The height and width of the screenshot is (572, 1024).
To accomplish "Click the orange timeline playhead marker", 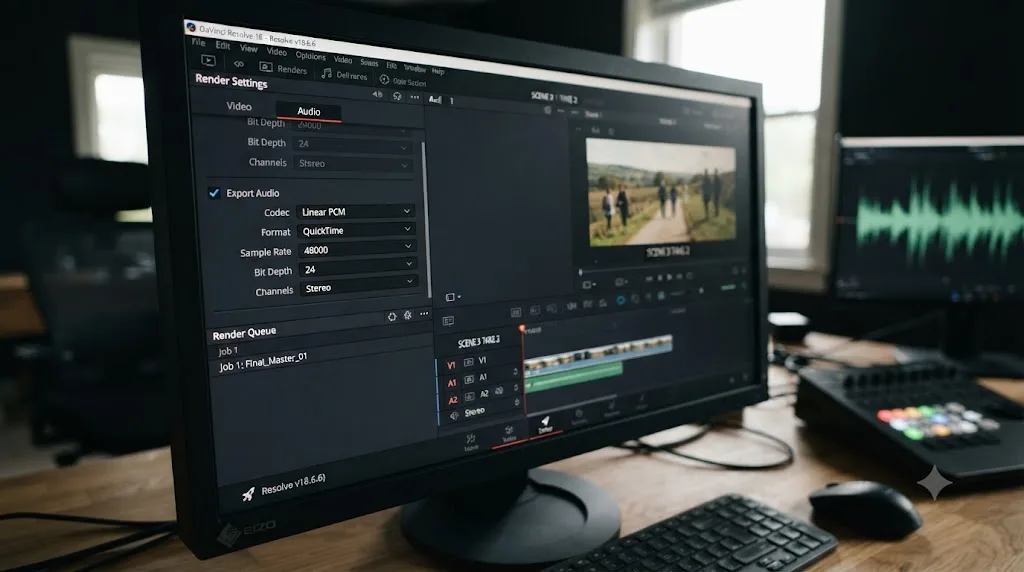I will click(x=522, y=328).
